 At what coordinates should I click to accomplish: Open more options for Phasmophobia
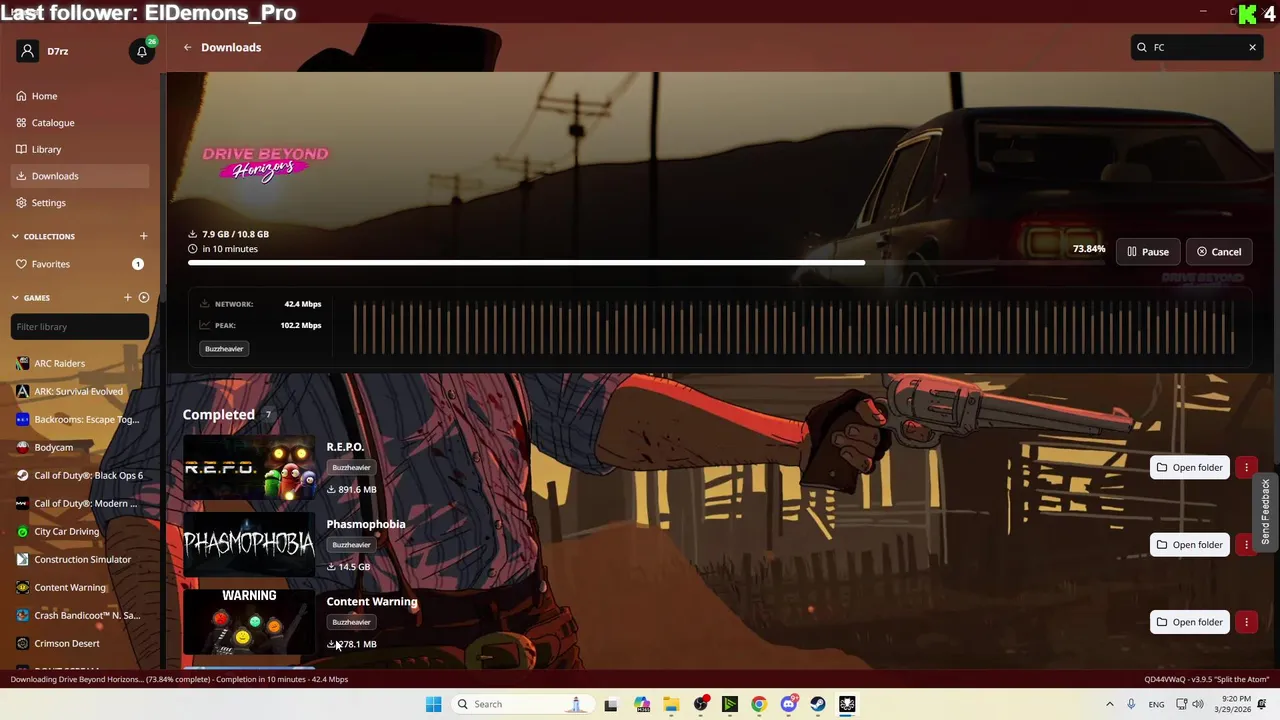[x=1246, y=545]
